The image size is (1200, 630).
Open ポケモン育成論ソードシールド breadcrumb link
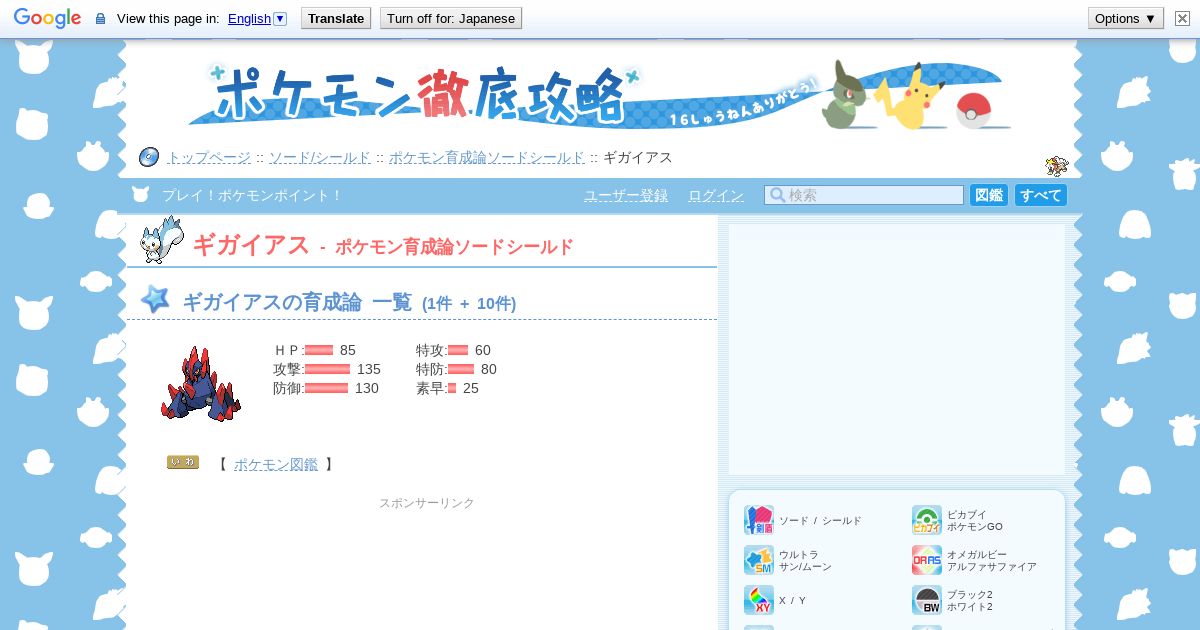486,157
